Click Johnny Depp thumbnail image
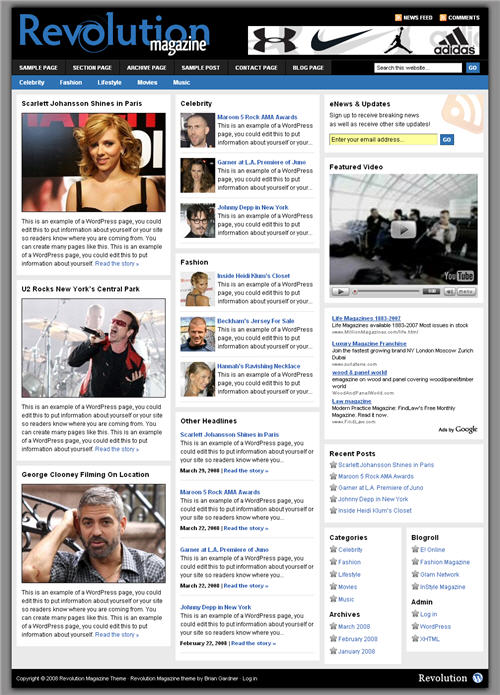 [x=198, y=220]
